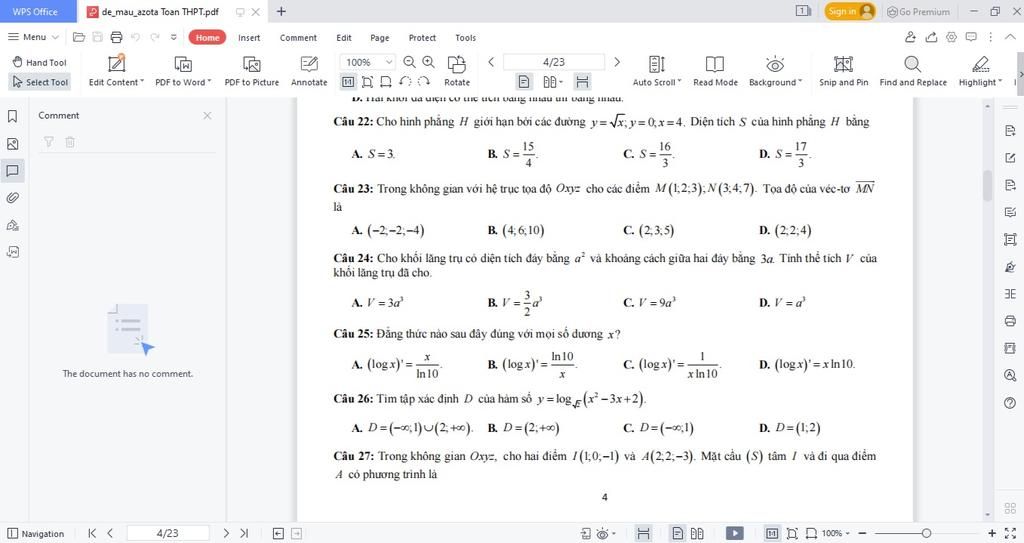Rotate the page with Rotate button

click(456, 71)
